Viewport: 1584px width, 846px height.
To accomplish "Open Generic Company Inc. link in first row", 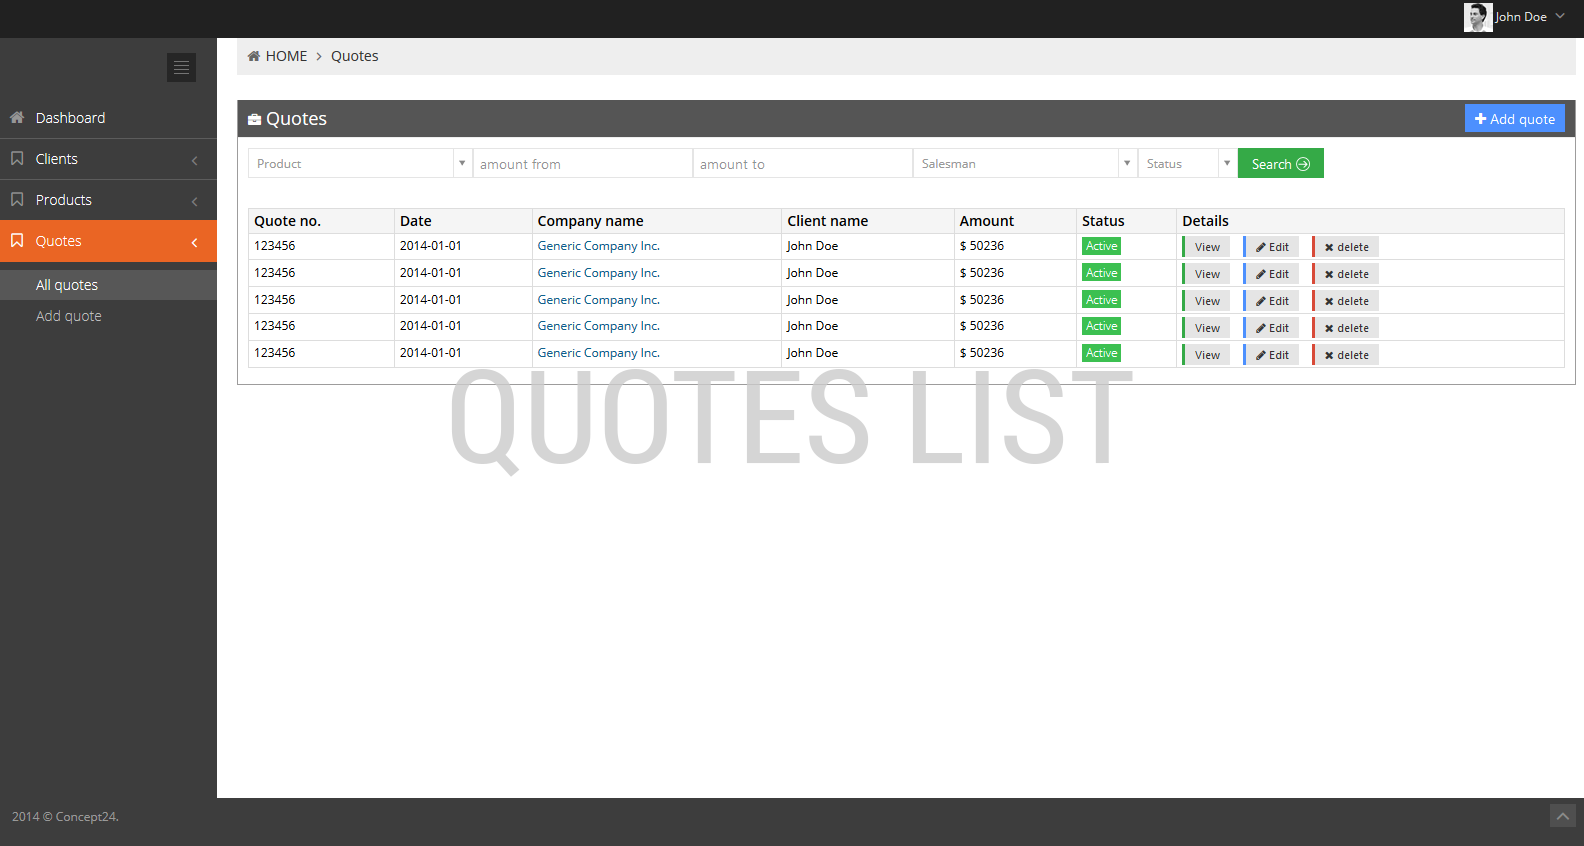I will [x=598, y=246].
